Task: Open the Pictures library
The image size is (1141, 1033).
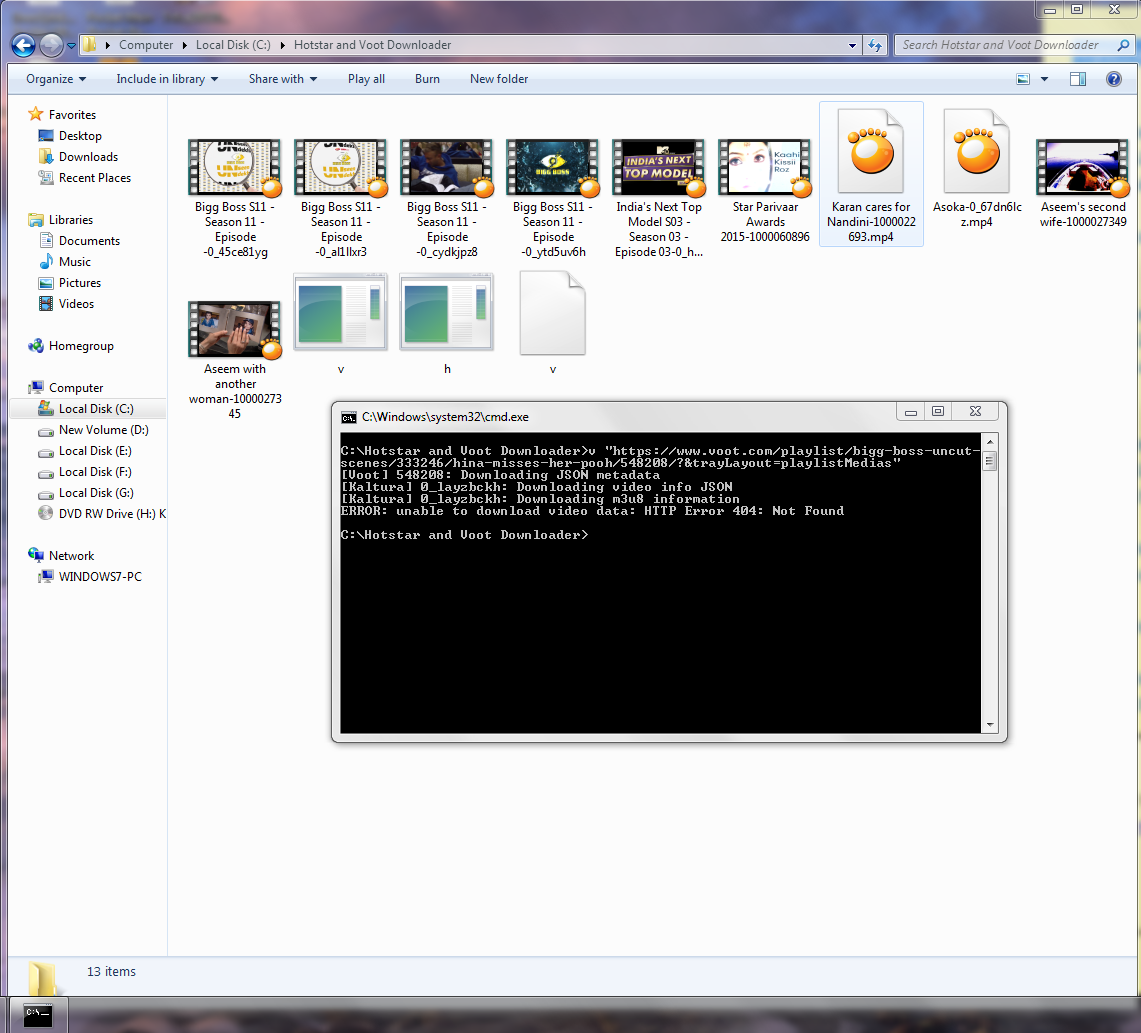Action: pos(79,283)
